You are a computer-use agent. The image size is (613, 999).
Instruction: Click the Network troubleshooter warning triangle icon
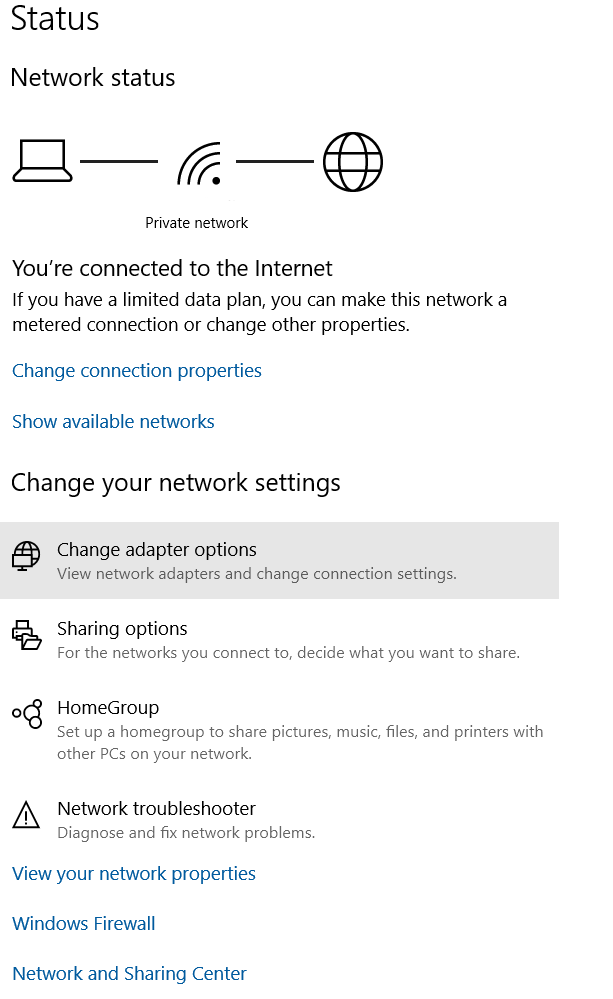[25, 815]
